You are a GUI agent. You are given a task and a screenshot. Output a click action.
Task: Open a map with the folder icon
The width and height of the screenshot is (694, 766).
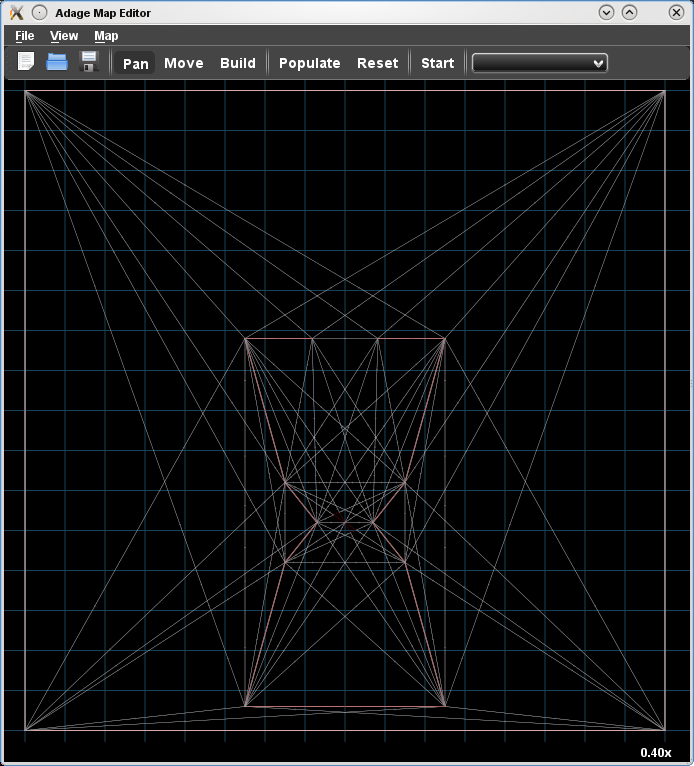pyautogui.click(x=57, y=62)
